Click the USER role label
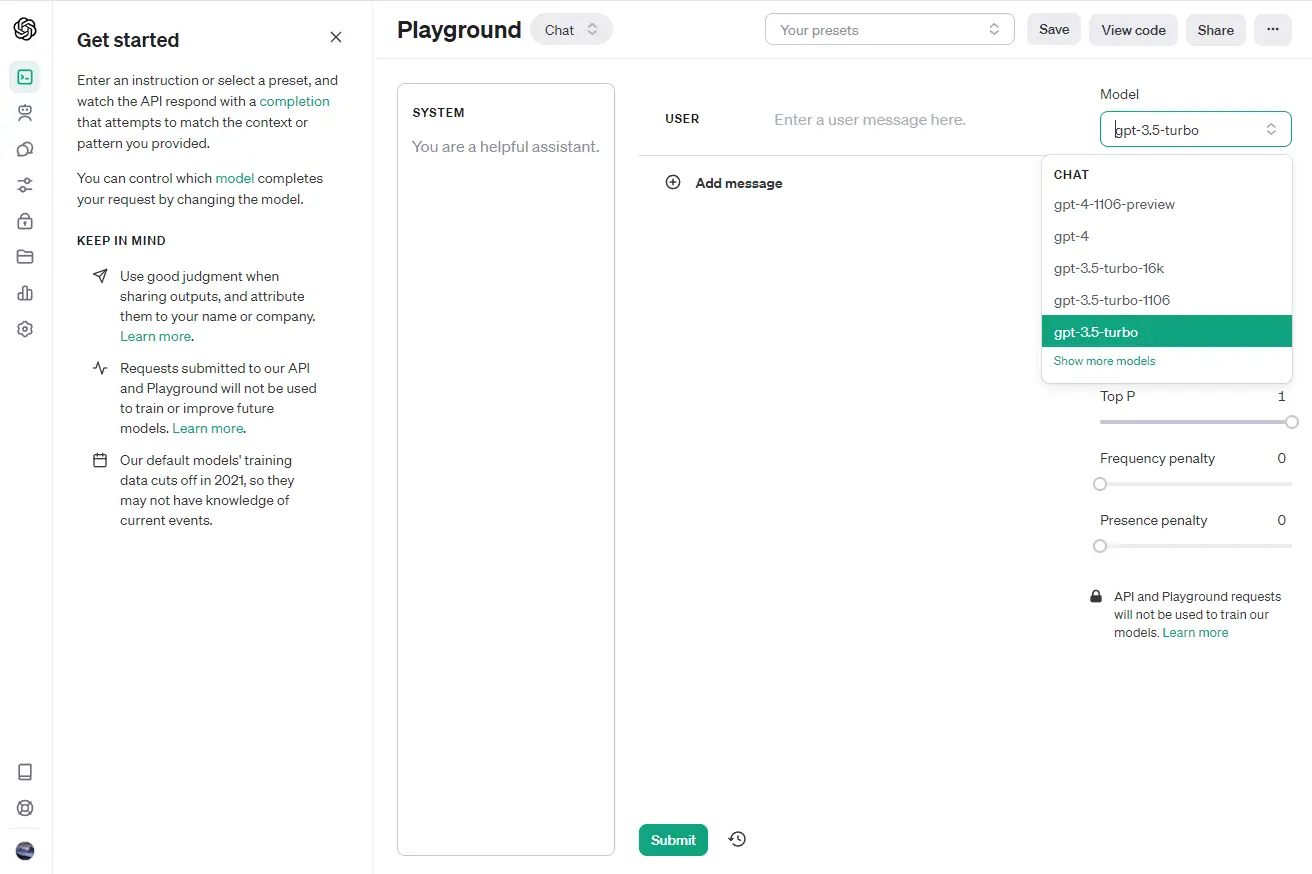 click(x=682, y=119)
